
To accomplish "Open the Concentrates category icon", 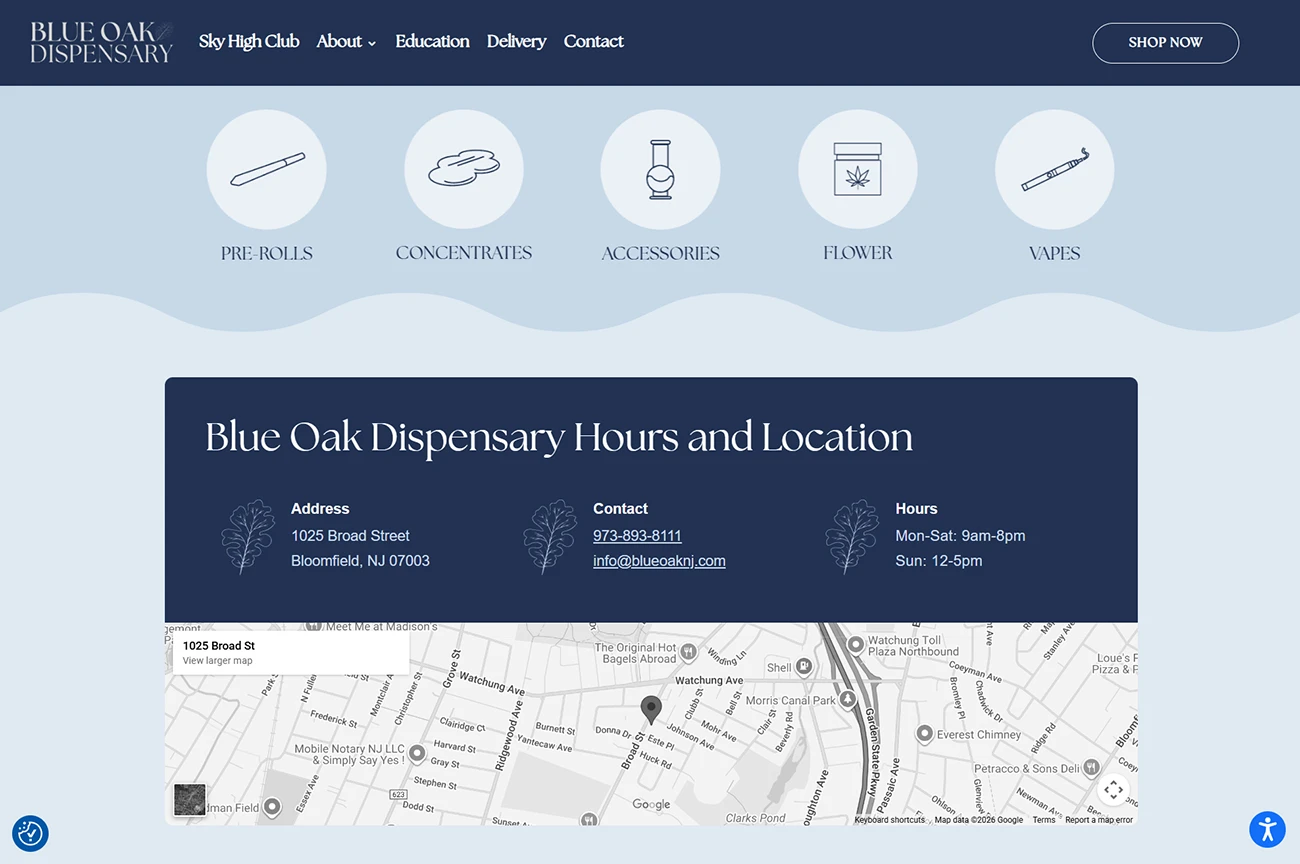I will click(x=463, y=169).
